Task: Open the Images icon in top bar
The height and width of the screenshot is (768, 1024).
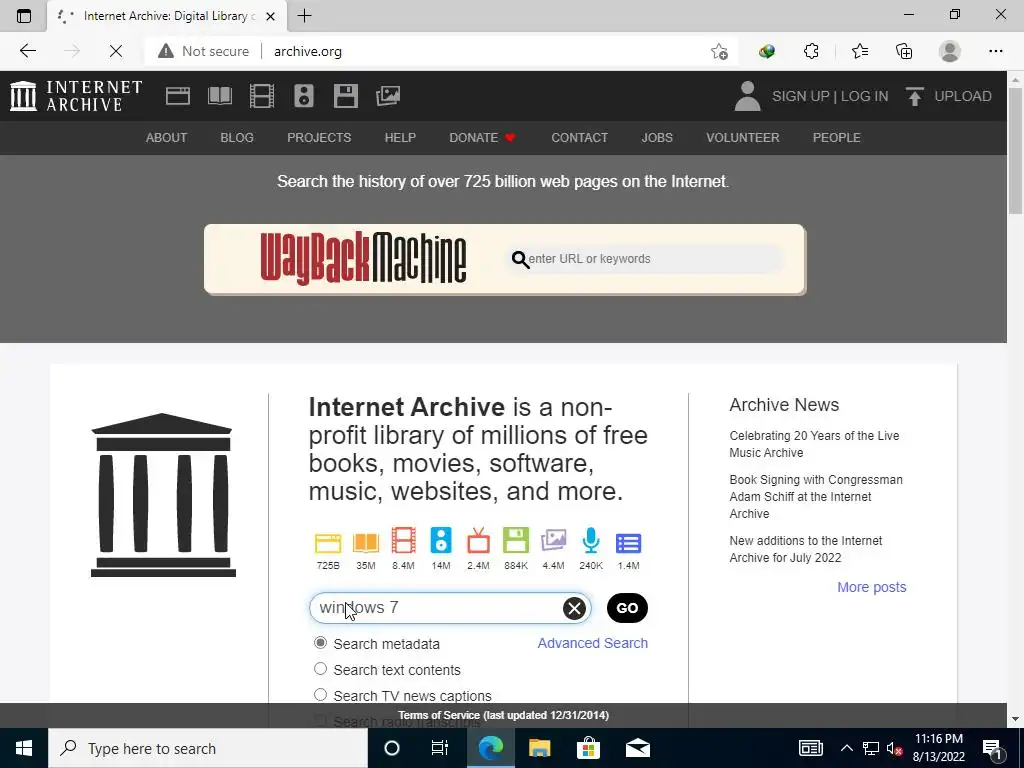Action: [x=388, y=96]
